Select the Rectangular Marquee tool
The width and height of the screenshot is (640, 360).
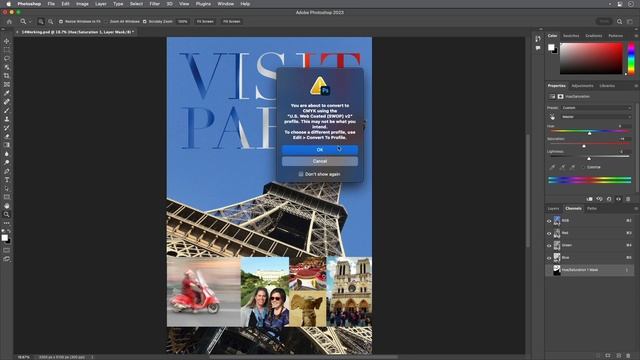tap(7, 50)
